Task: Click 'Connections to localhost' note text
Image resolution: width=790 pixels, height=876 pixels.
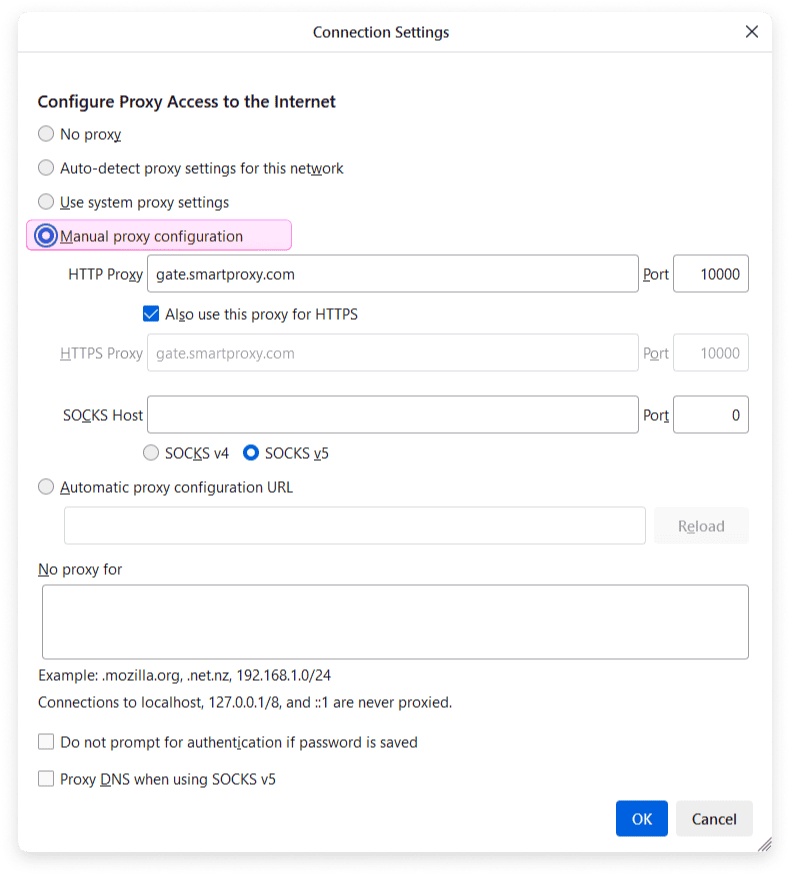Action: tap(245, 702)
